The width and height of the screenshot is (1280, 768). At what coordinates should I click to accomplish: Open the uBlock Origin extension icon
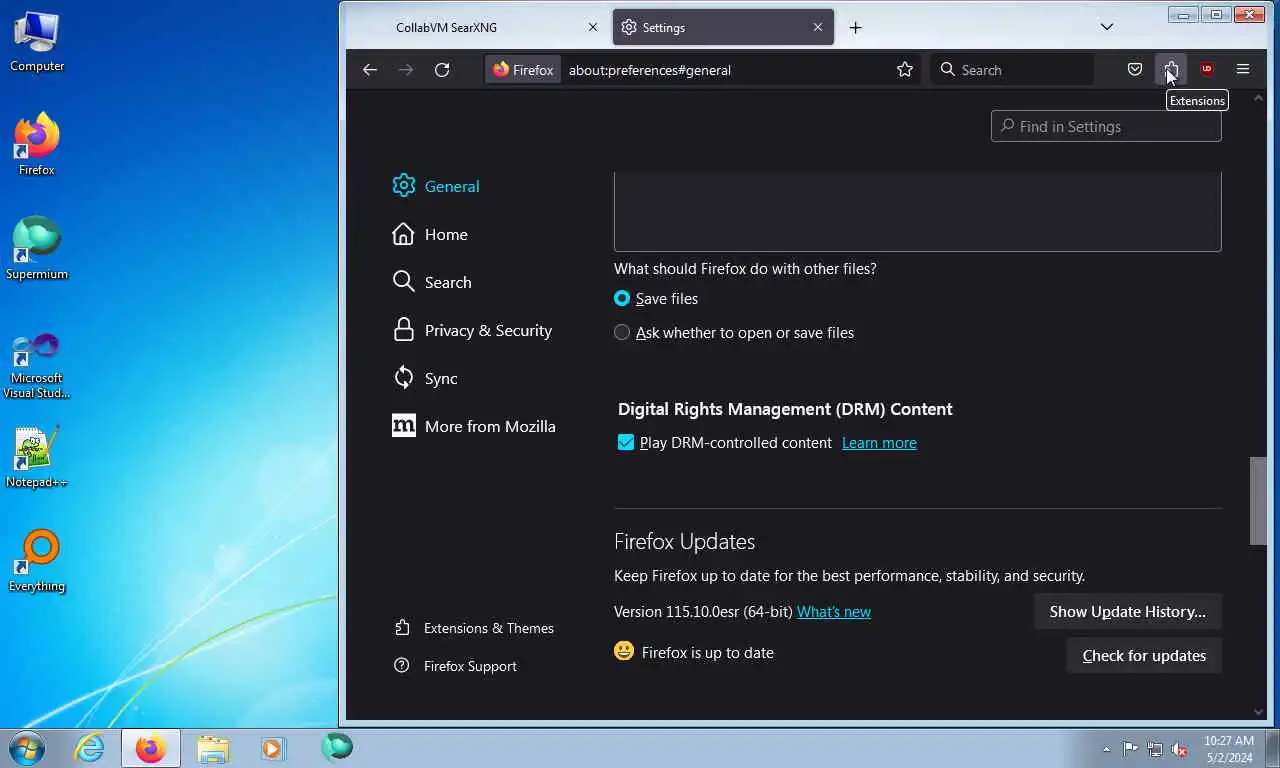[1207, 70]
